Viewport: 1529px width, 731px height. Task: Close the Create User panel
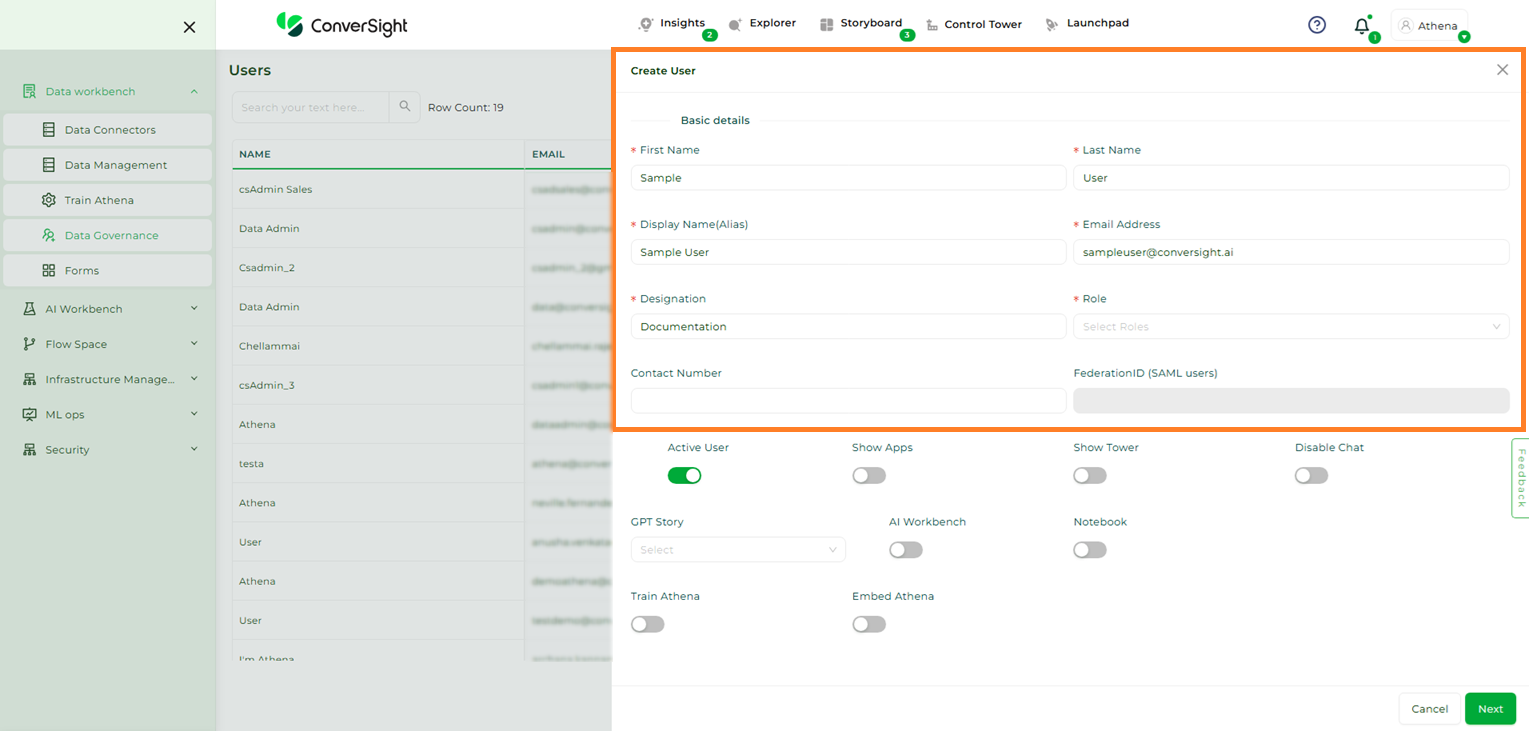click(1502, 70)
